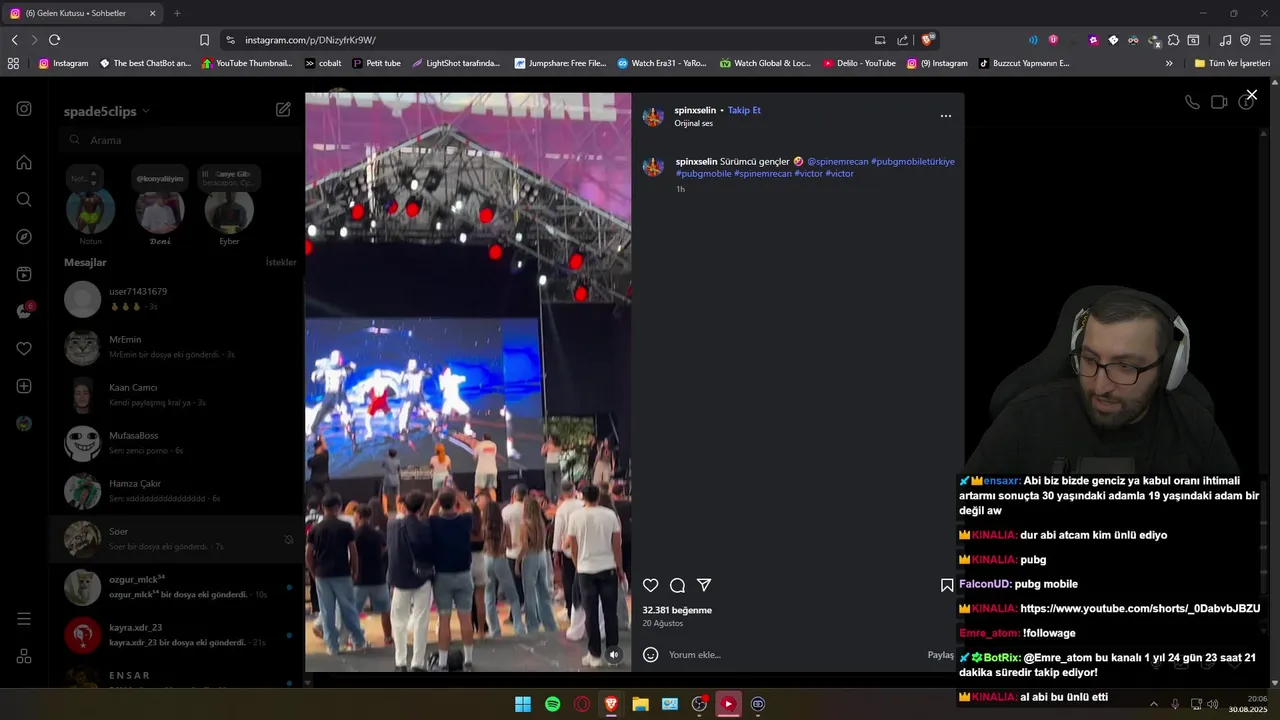Click the 32.381 beğenme likes count
Image resolution: width=1280 pixels, height=720 pixels.
tap(677, 610)
